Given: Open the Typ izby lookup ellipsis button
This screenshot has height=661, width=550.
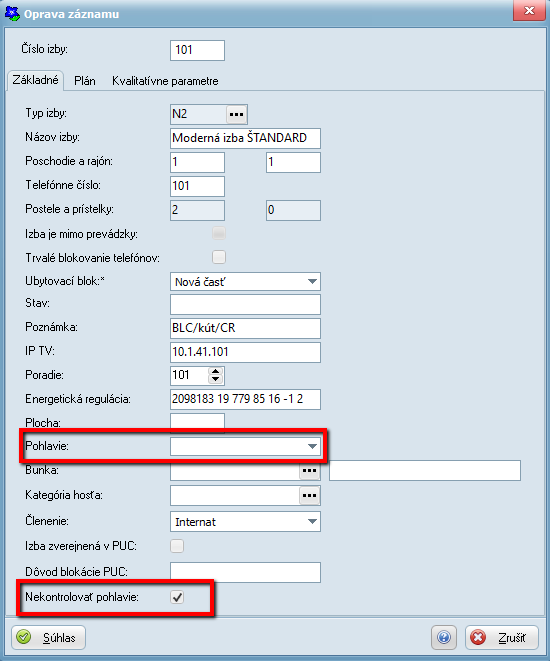Looking at the screenshot, I should click(236, 114).
